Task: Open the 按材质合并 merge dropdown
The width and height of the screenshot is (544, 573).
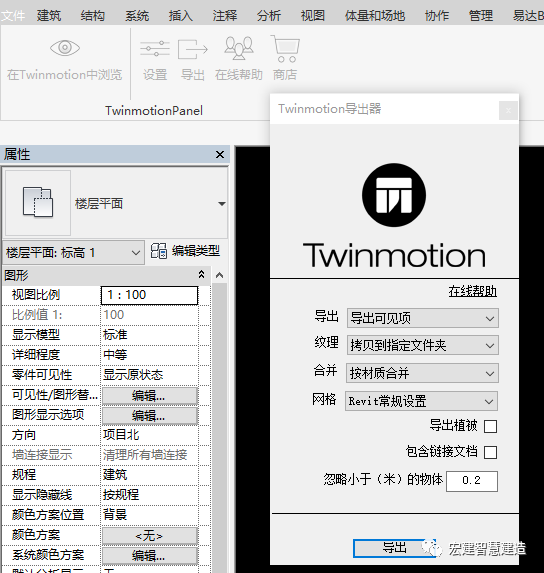Action: tap(422, 373)
